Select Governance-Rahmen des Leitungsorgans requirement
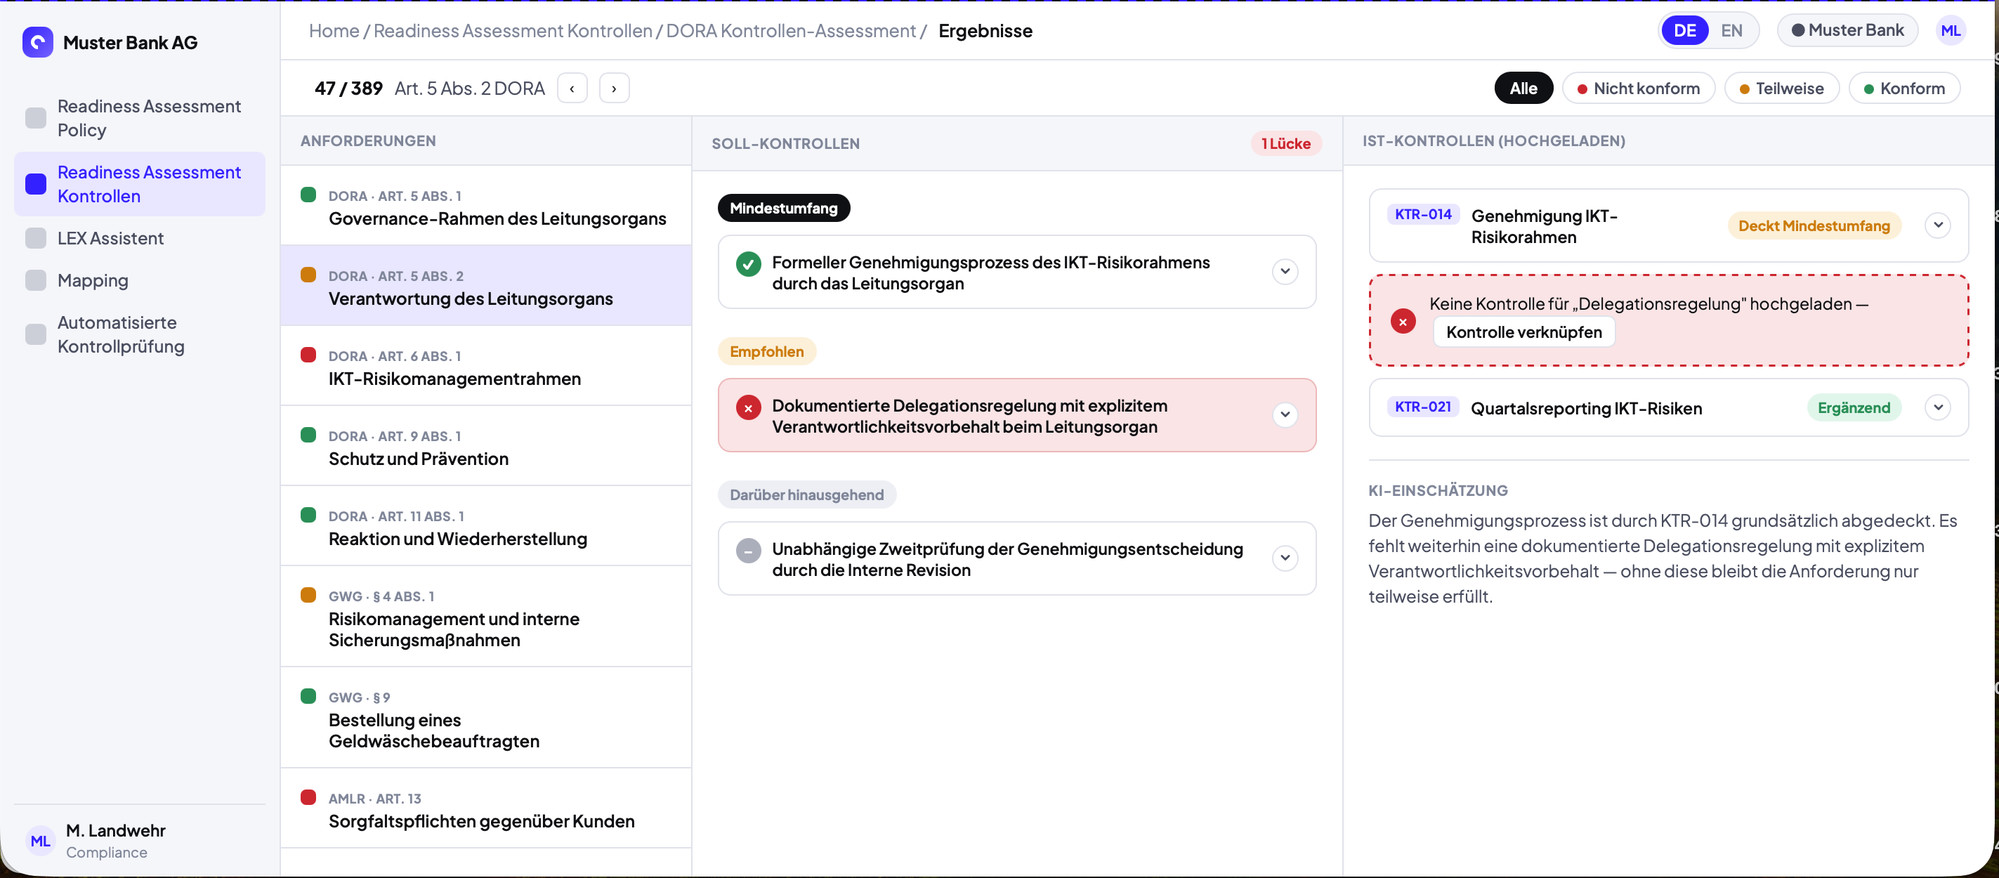This screenshot has width=1999, height=878. pos(486,205)
